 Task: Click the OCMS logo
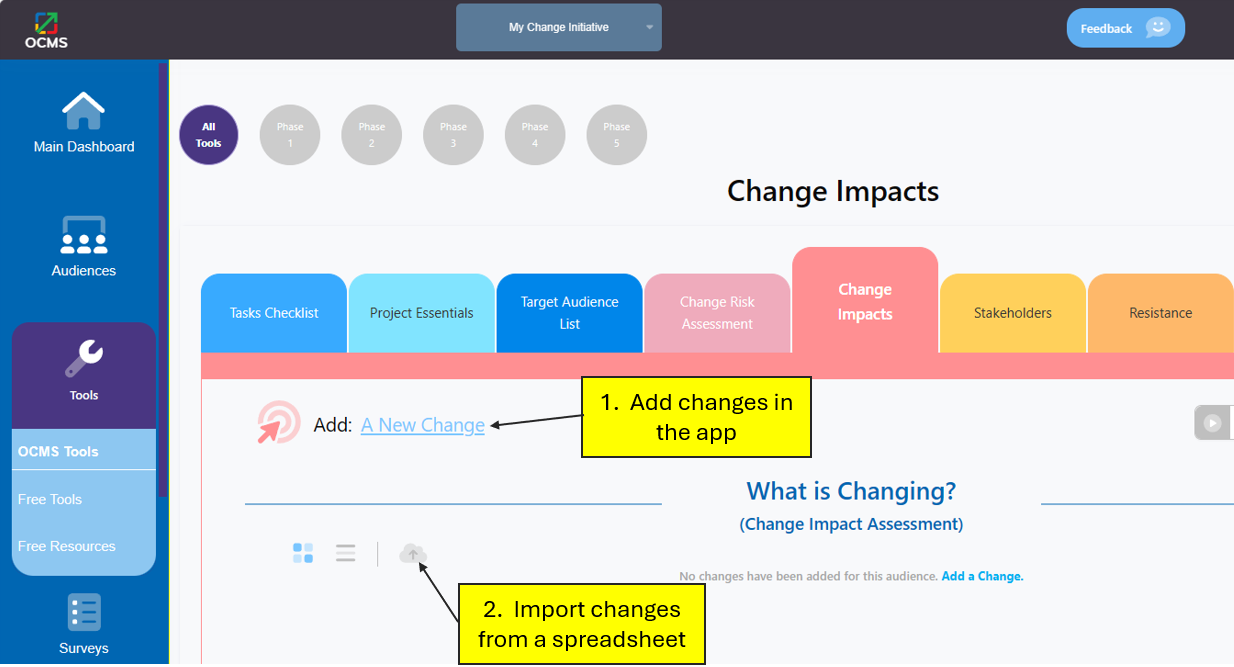[47, 29]
